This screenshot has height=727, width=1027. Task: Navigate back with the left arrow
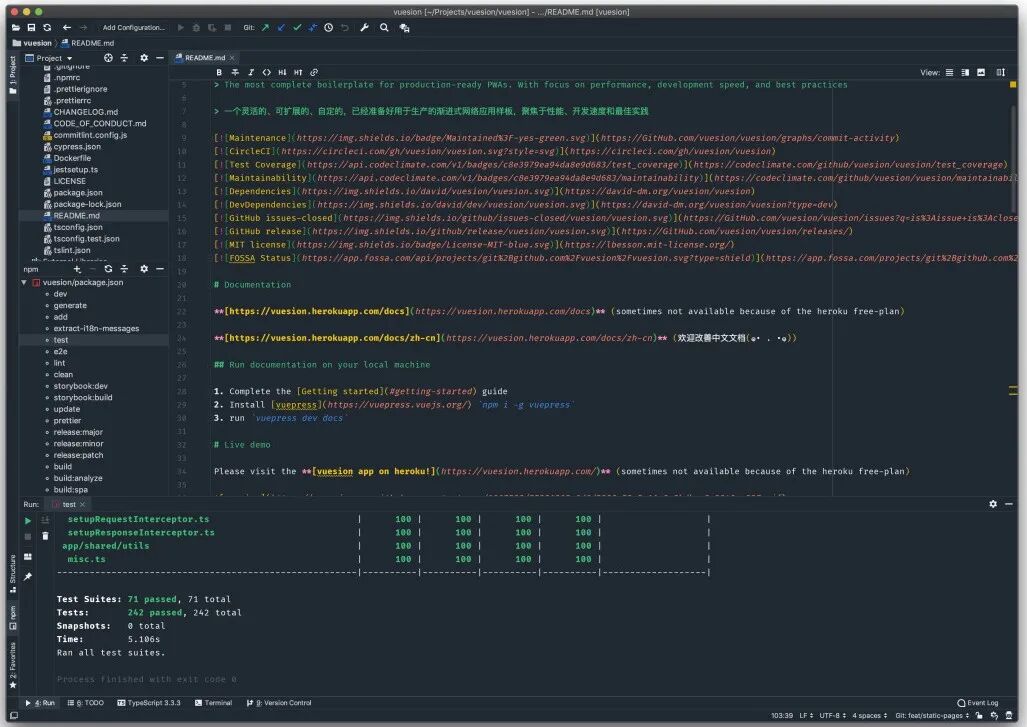point(67,28)
